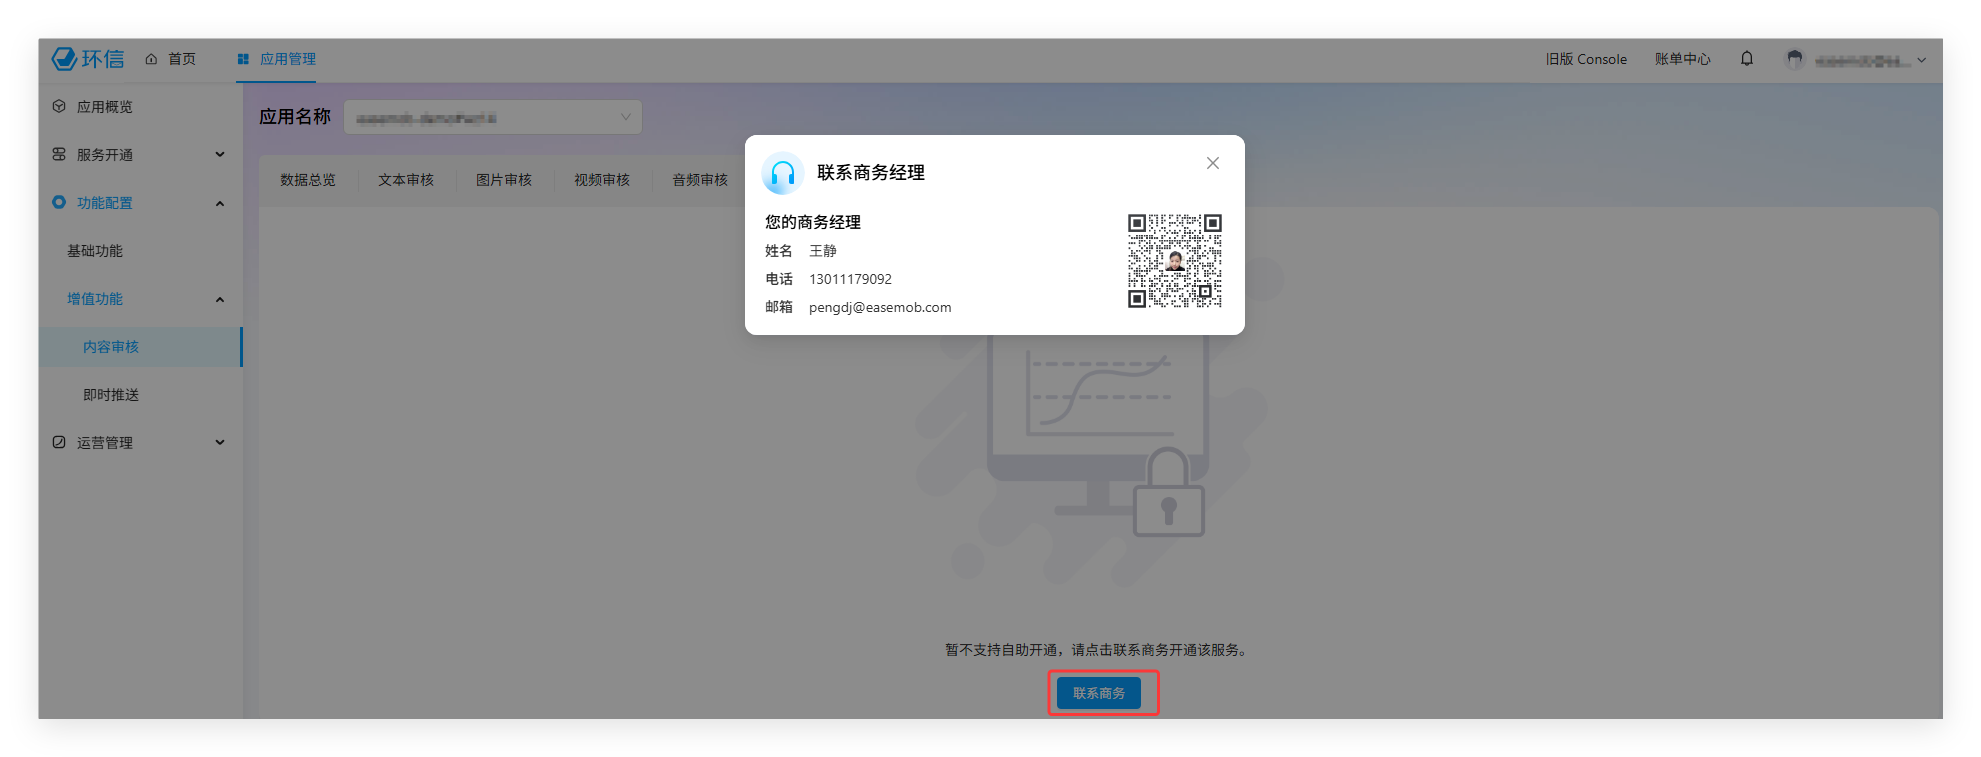Open 旧版 Console link
1981x757 pixels.
1586,59
